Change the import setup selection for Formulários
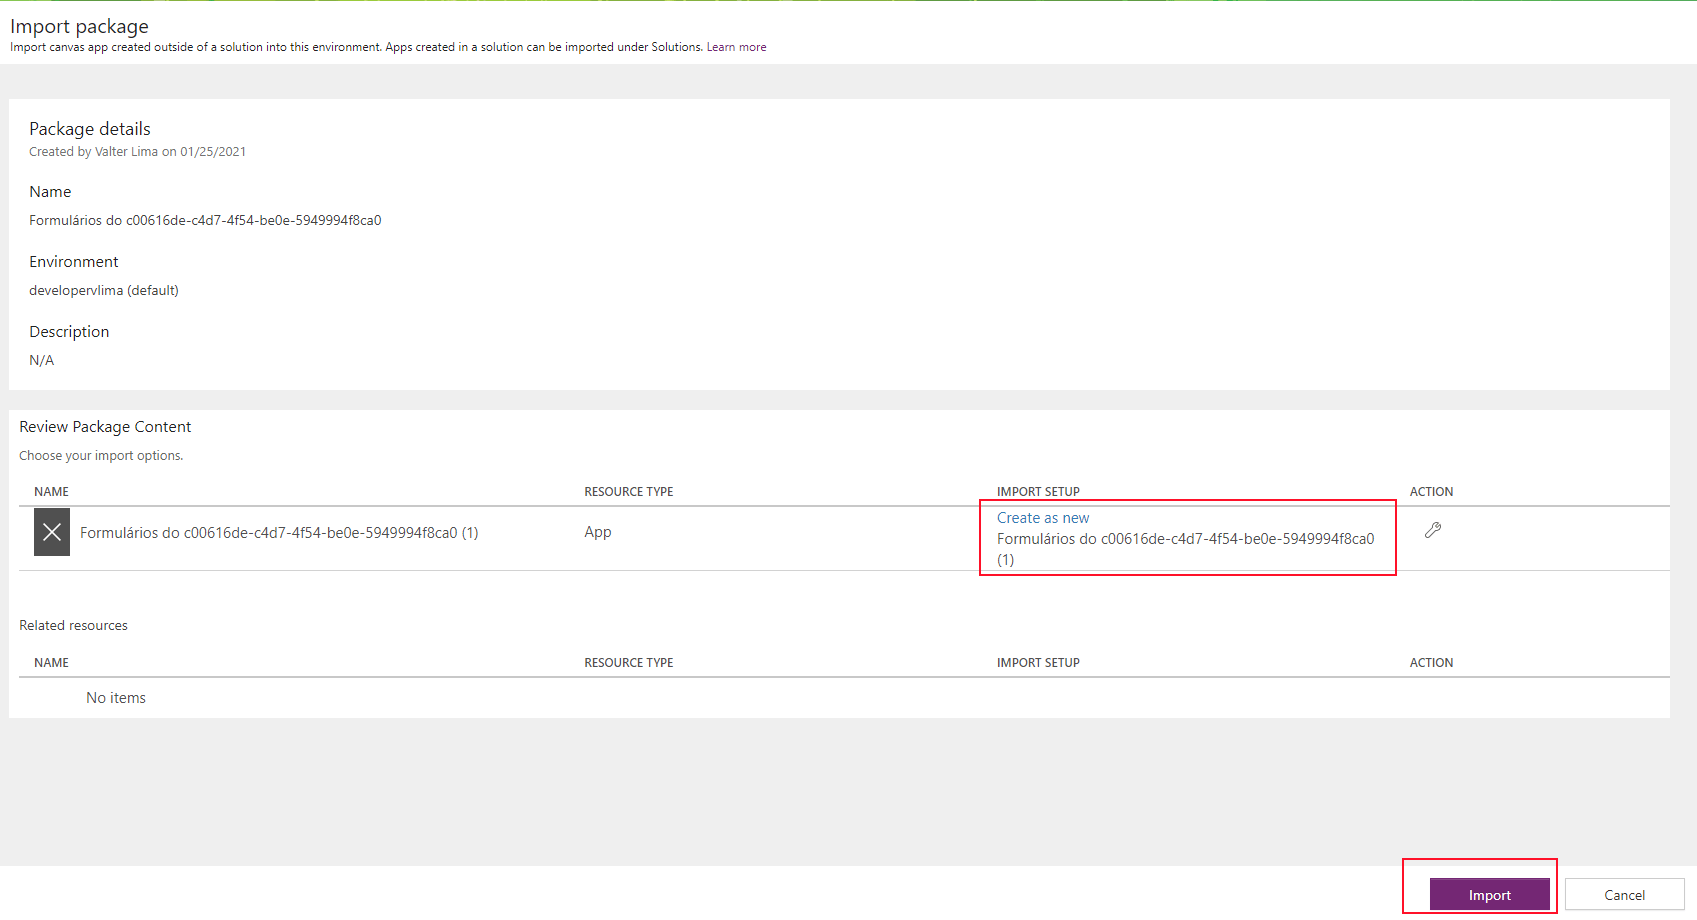The width and height of the screenshot is (1697, 920). (1042, 517)
